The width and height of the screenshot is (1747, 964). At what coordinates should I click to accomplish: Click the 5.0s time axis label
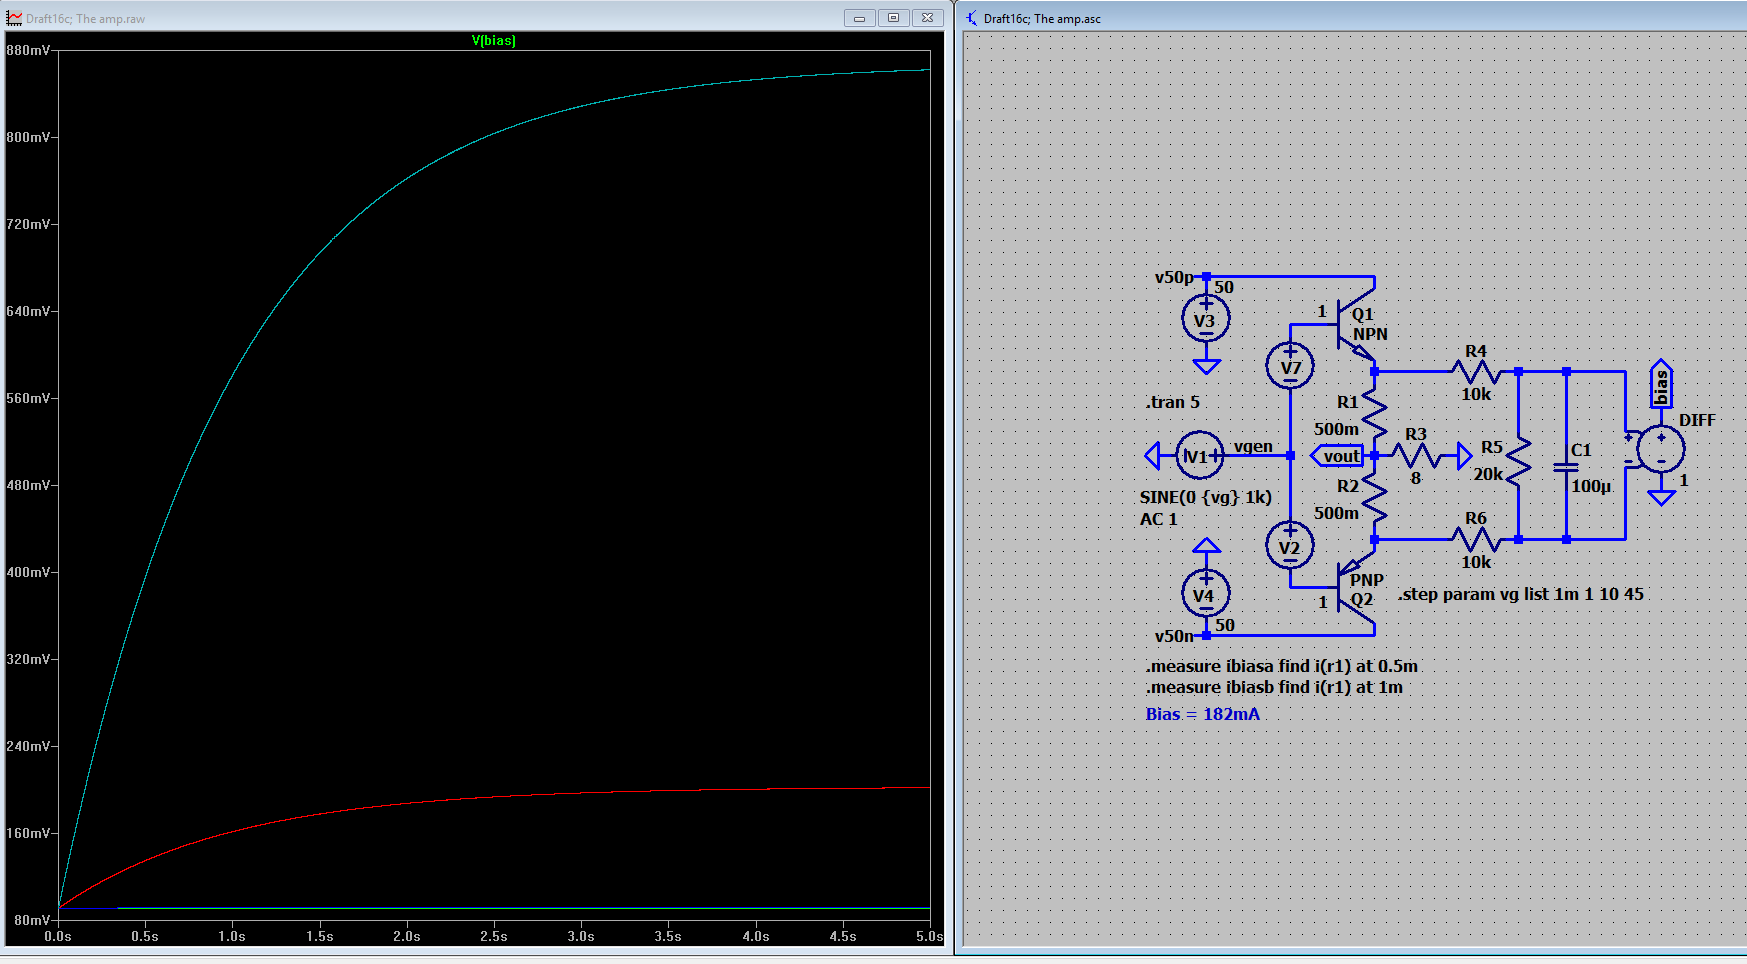click(929, 937)
